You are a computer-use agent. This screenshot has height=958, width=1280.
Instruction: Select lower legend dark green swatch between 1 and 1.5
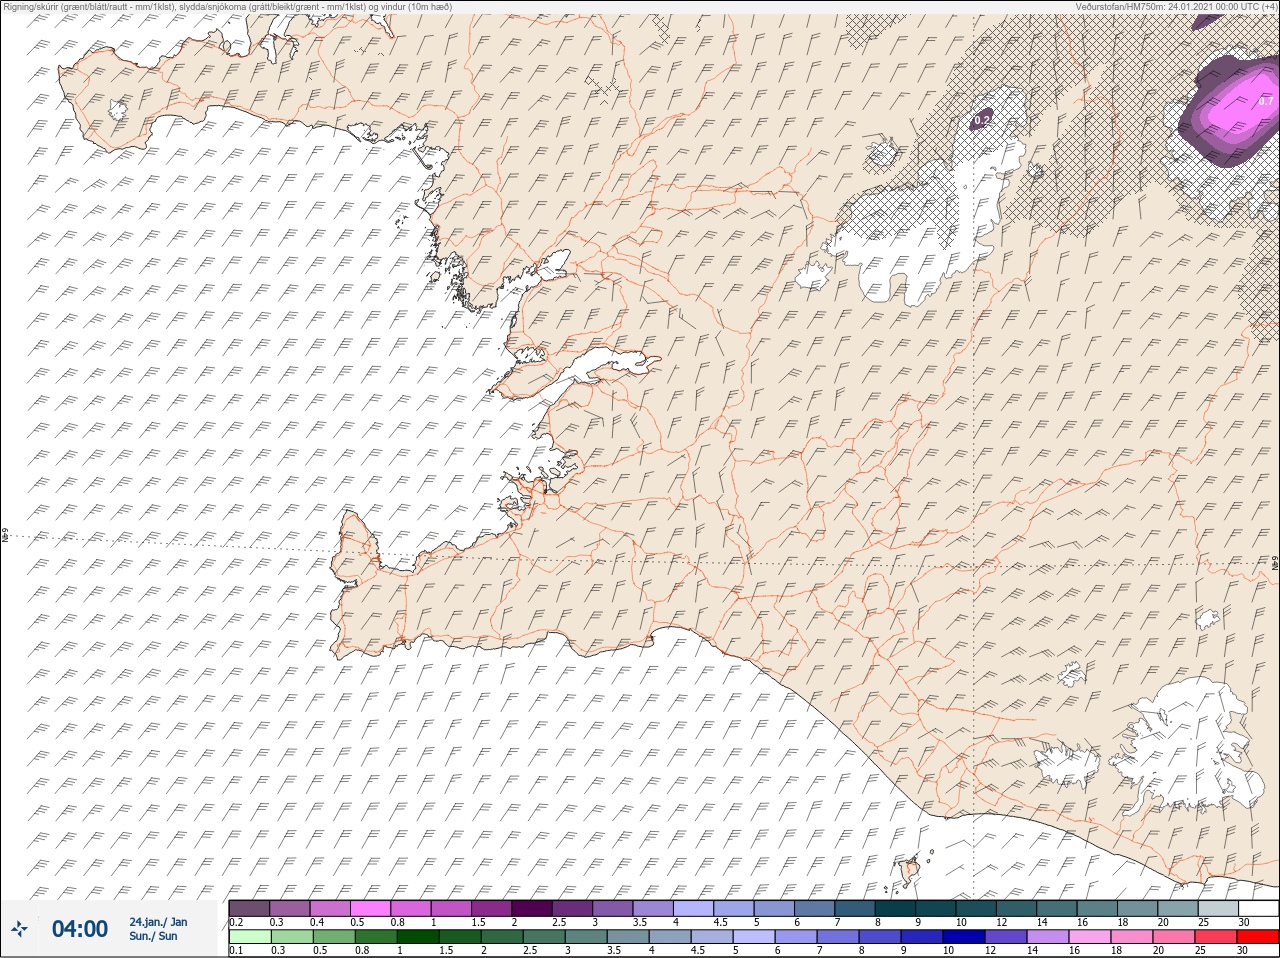tap(416, 937)
